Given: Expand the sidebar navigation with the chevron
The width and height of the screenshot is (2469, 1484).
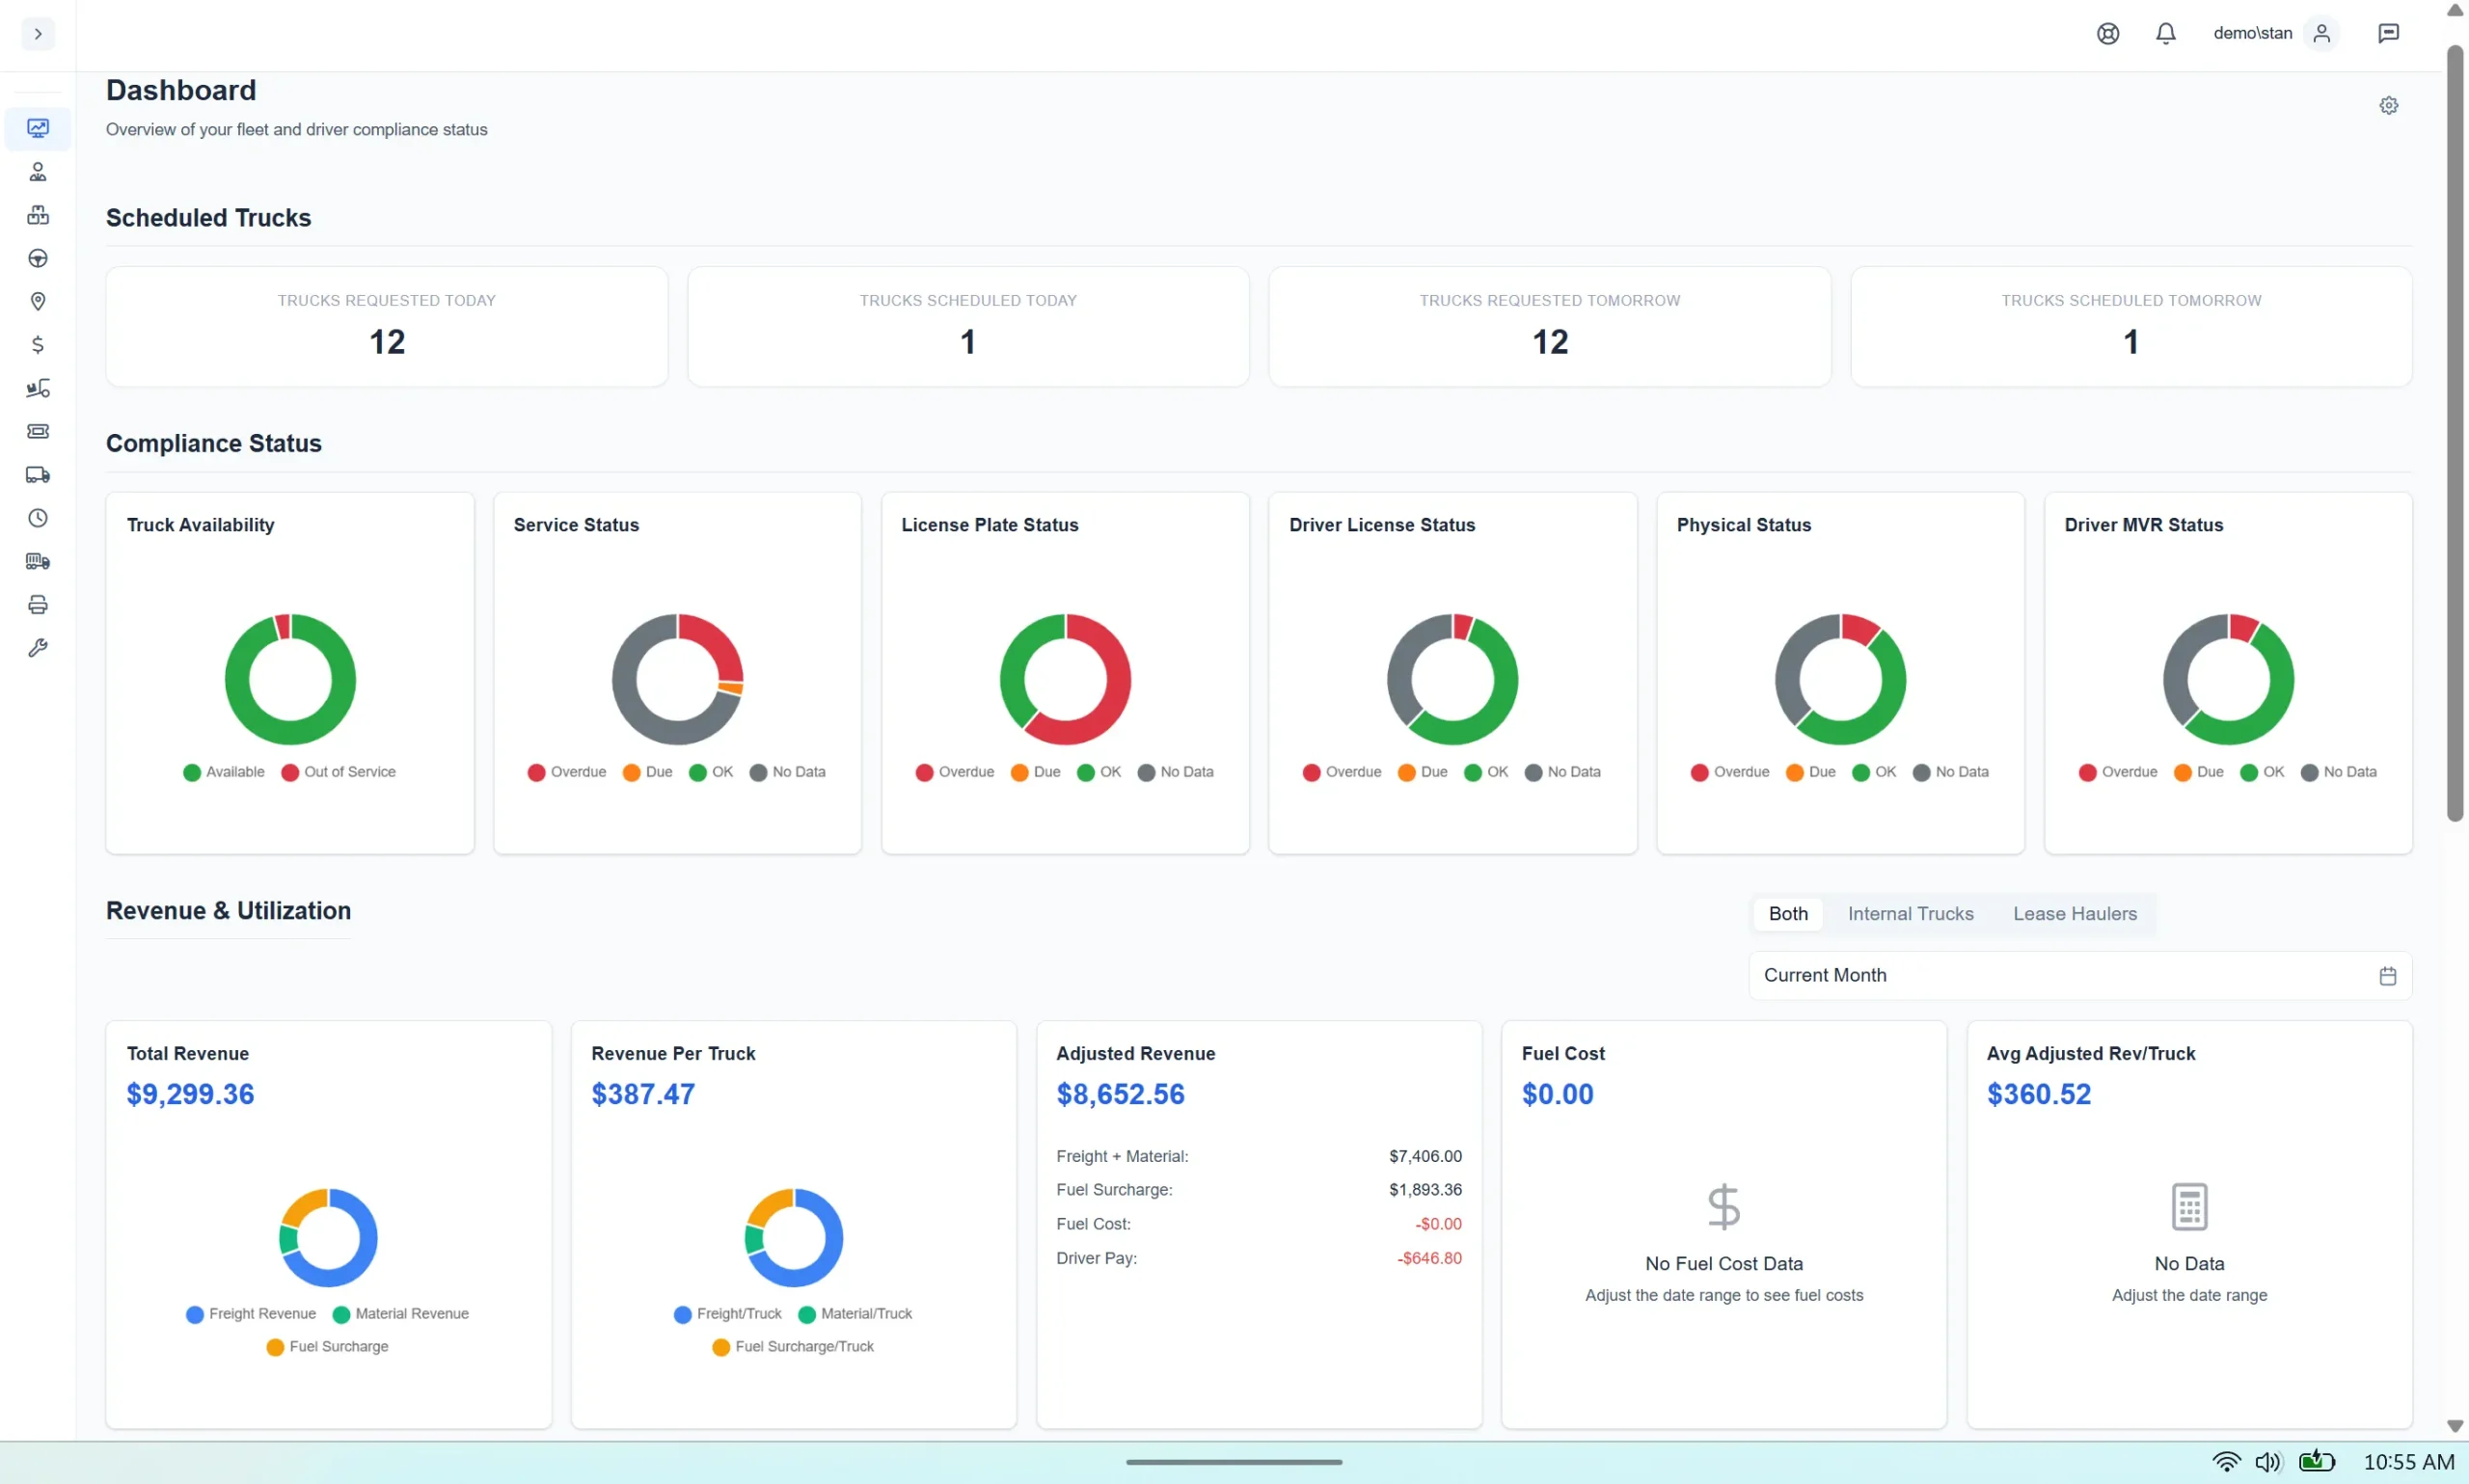Looking at the screenshot, I should 38,33.
